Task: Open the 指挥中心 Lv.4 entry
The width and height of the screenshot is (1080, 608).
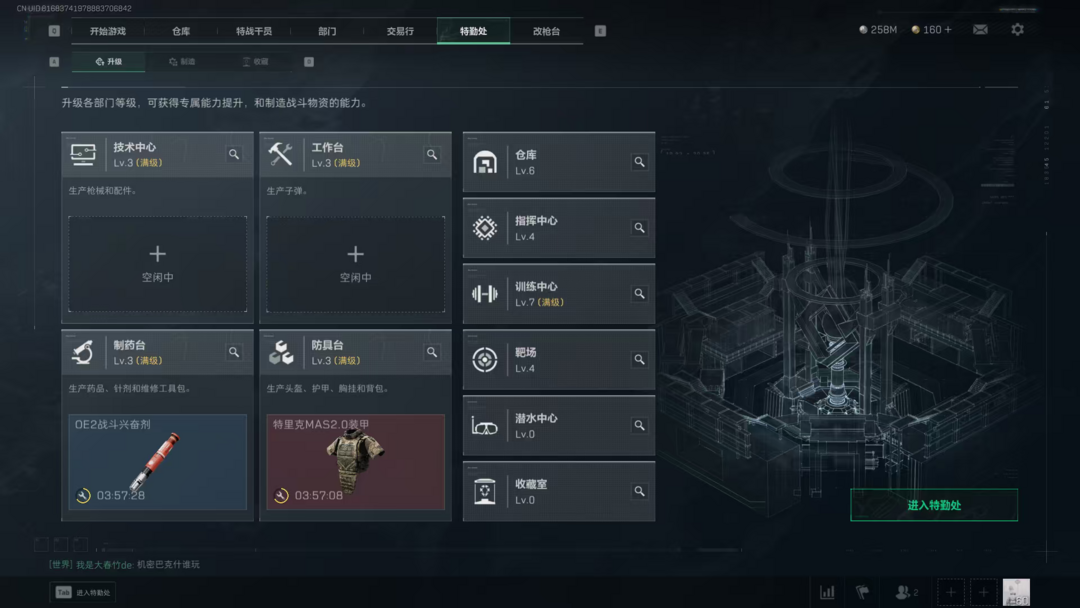Action: [x=559, y=228]
